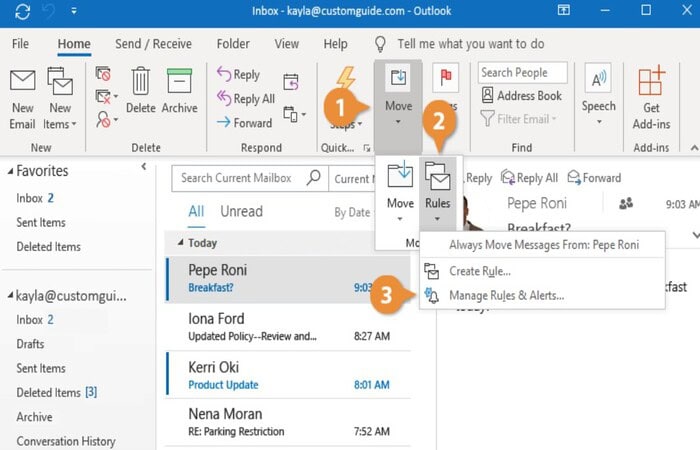Click the Rules button in the dropdown panel
The image size is (700, 450).
point(438,192)
